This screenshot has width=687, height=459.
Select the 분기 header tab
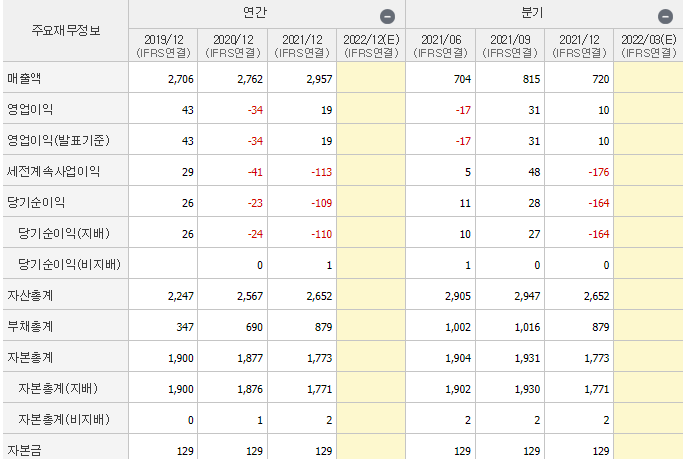point(532,12)
